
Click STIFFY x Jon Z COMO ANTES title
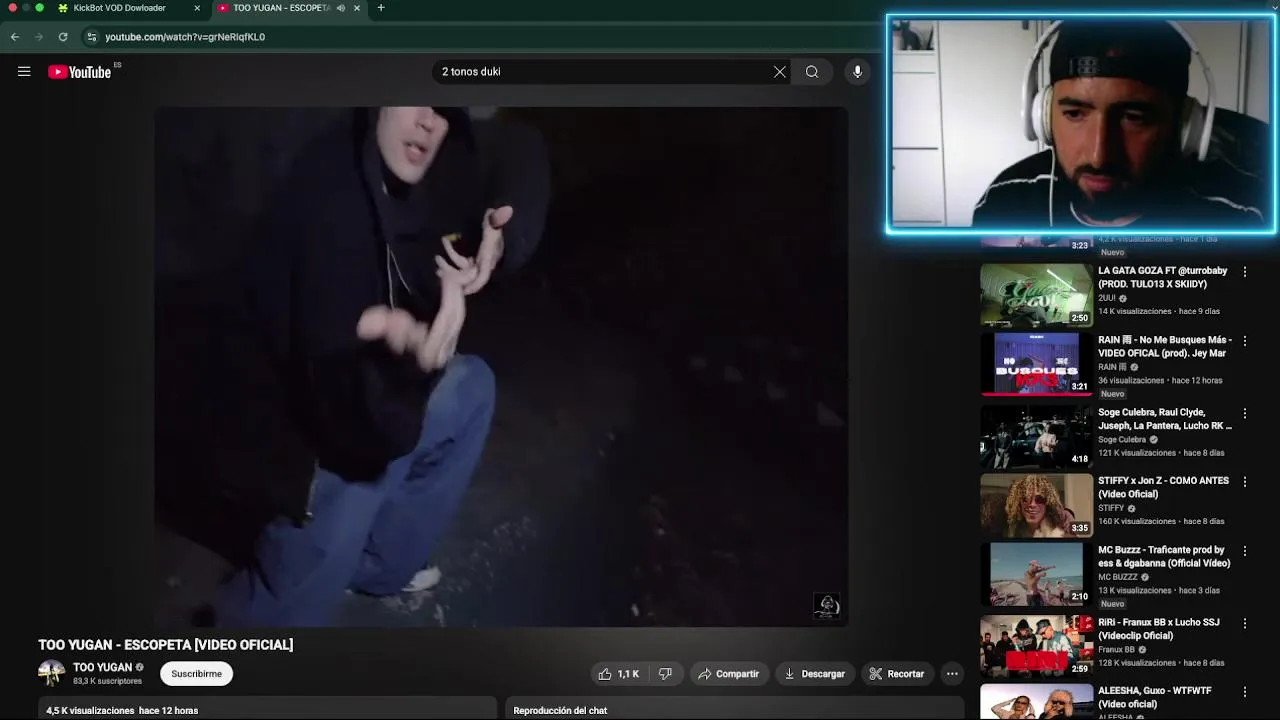point(1163,487)
